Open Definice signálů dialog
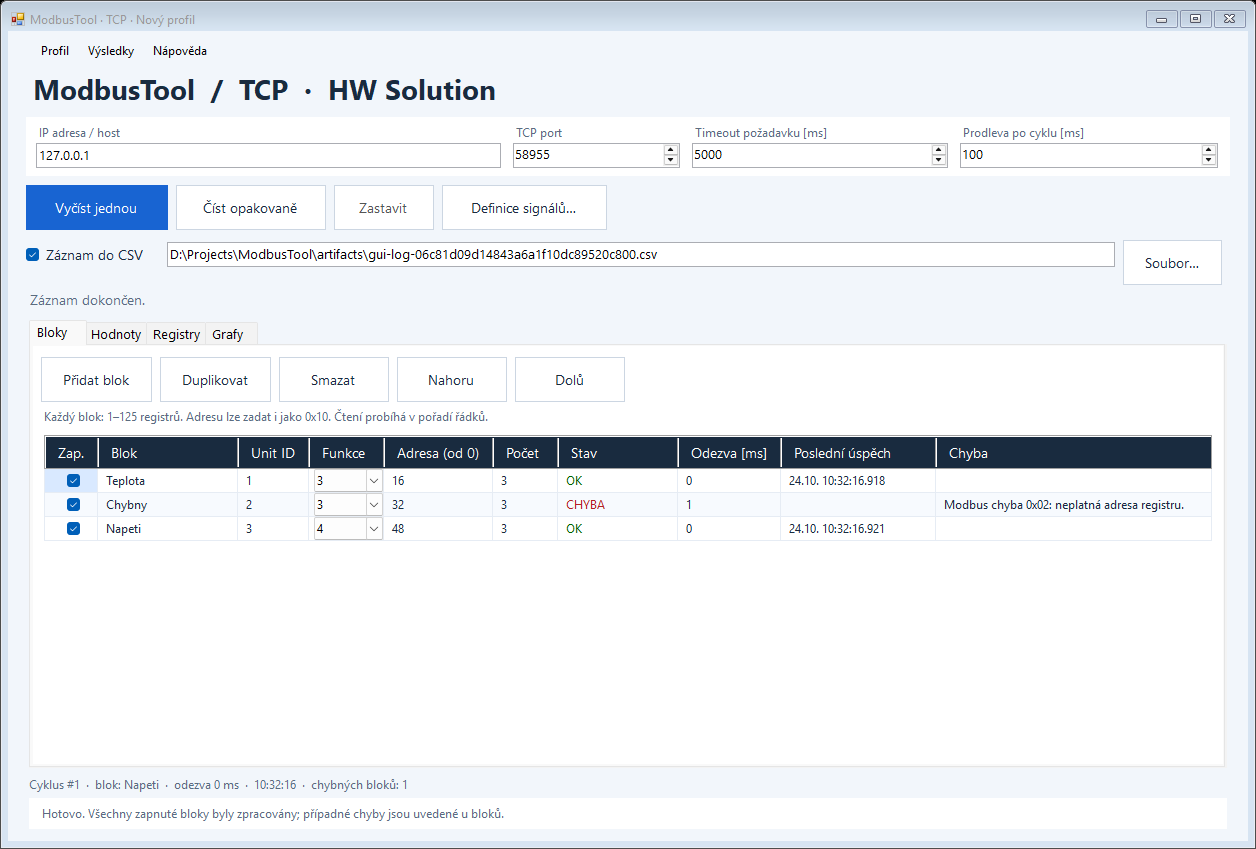Viewport: 1256px width, 849px height. click(524, 208)
